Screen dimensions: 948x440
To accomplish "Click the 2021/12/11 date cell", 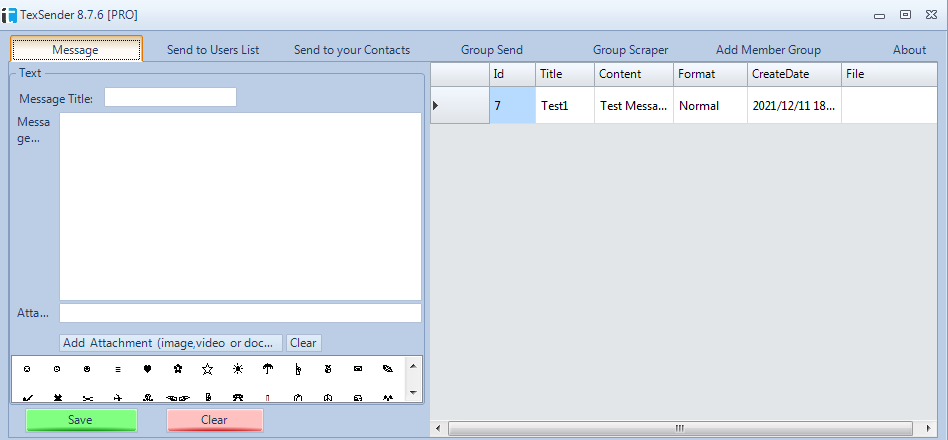I will click(794, 105).
